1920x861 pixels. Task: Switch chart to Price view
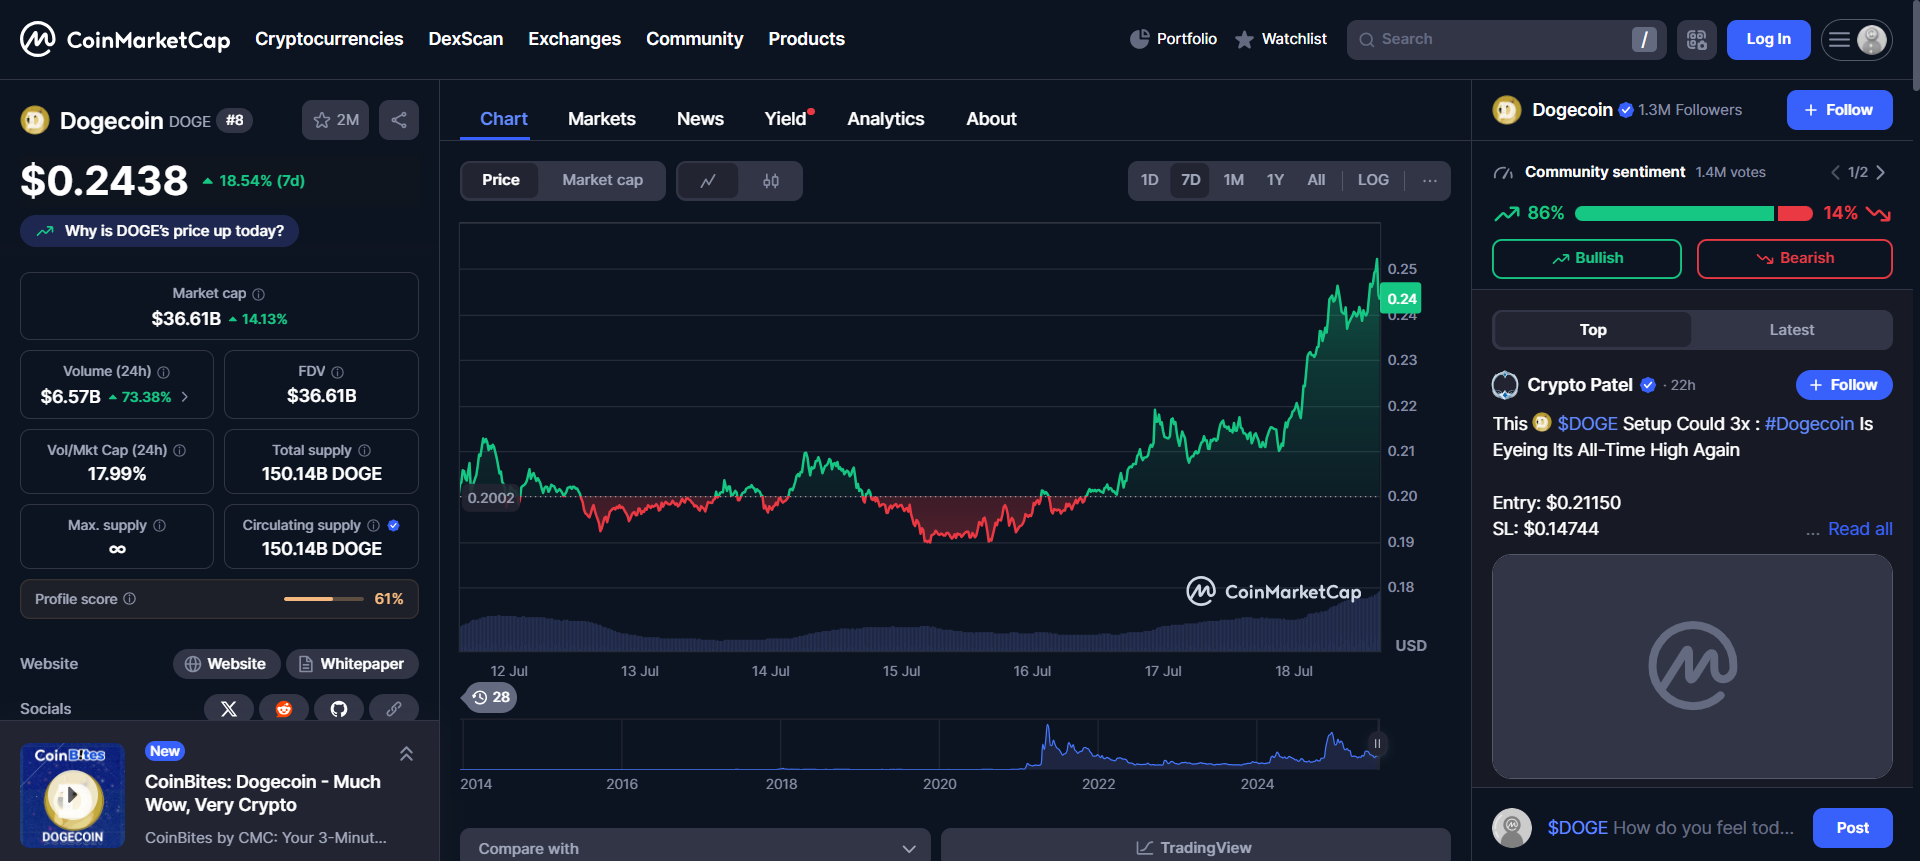[501, 181]
